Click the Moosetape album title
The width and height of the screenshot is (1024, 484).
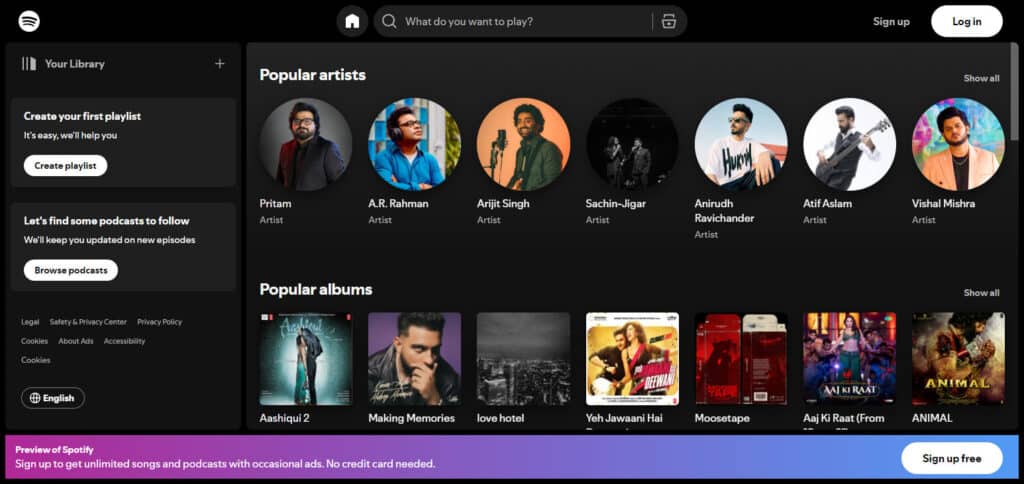pyautogui.click(x=722, y=418)
